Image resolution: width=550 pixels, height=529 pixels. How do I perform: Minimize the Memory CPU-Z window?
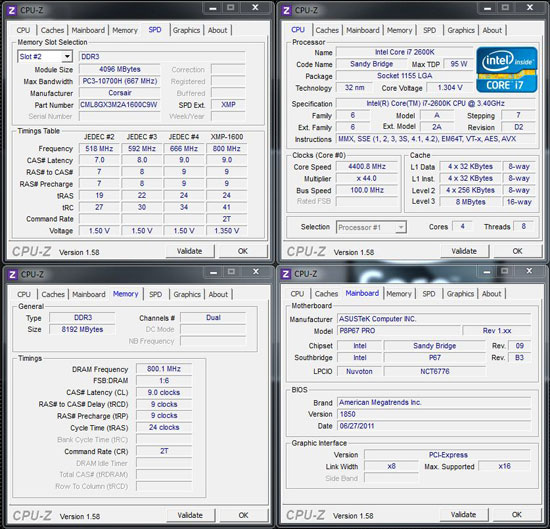(214, 272)
